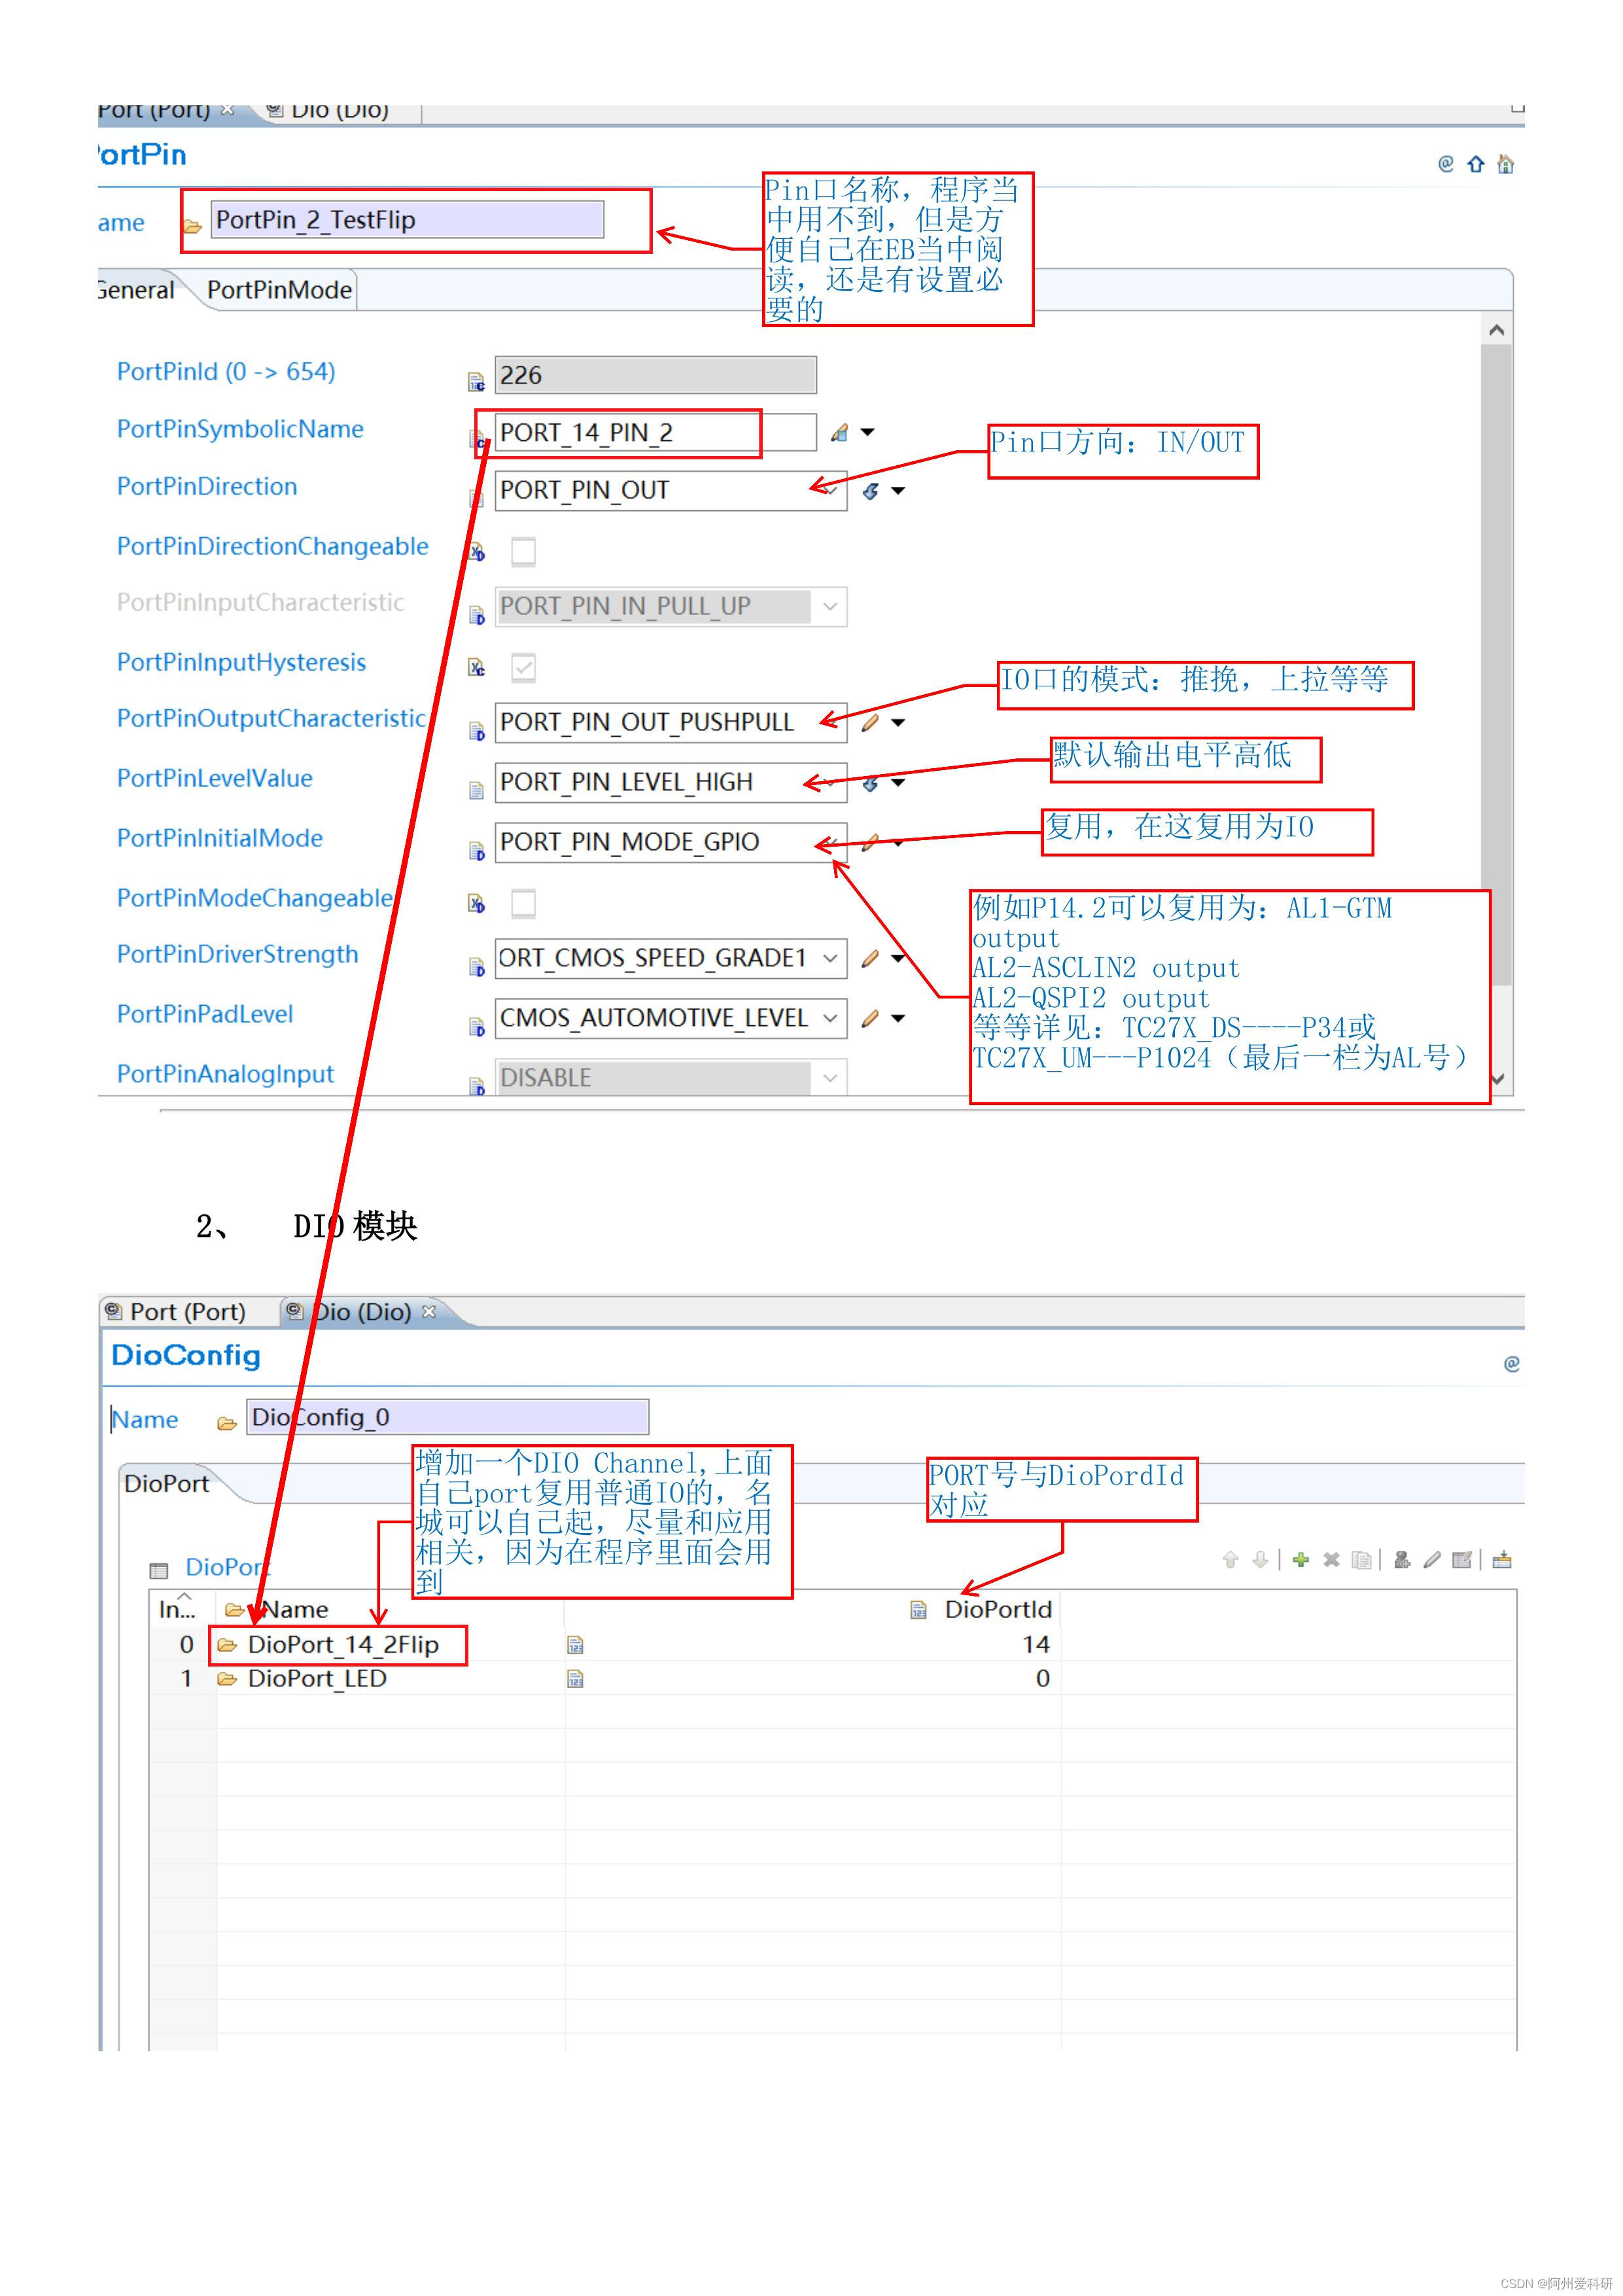Click folder icon of DioPort_LED row

tap(227, 1678)
